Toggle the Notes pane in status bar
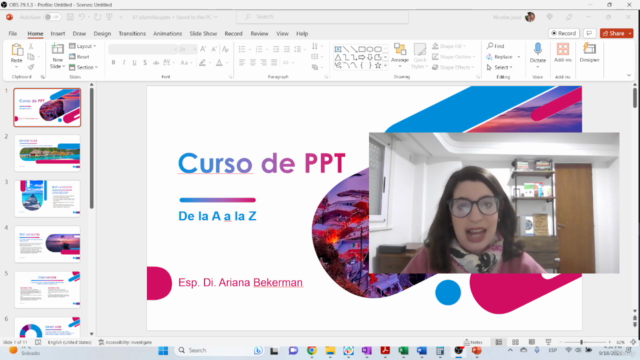 [473, 342]
